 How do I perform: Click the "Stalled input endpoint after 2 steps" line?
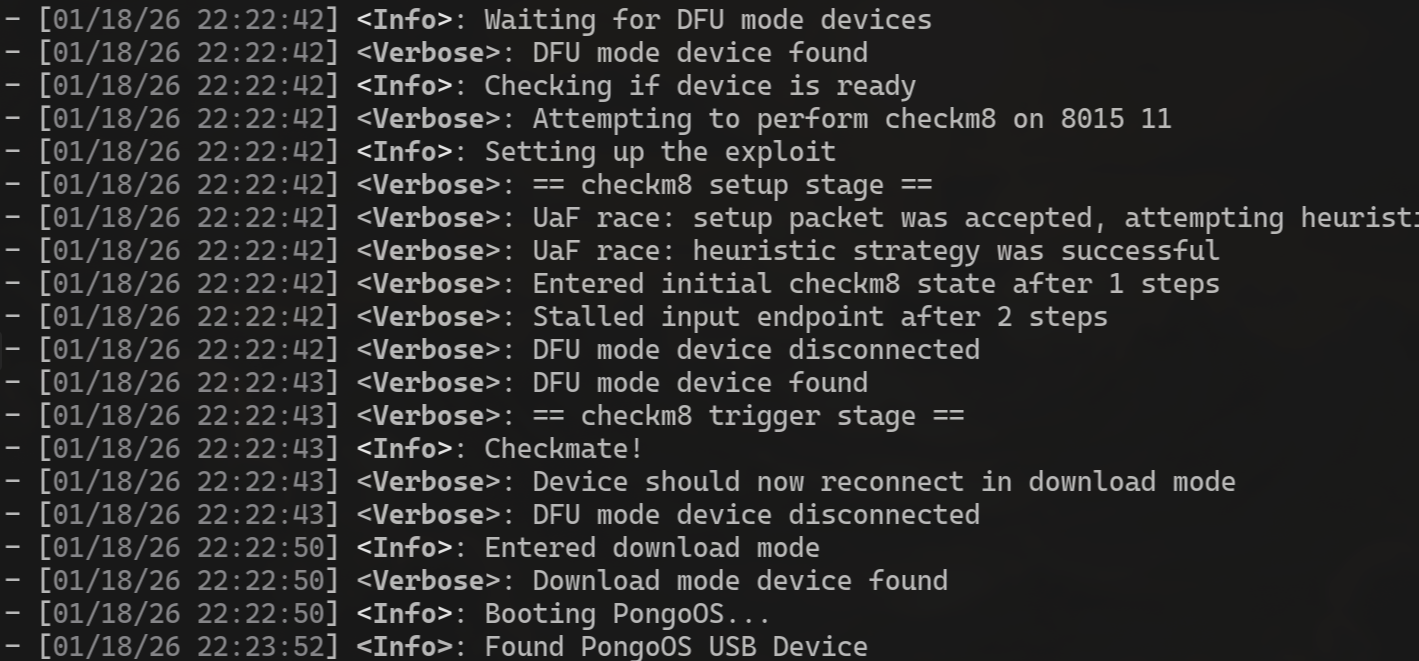819,317
